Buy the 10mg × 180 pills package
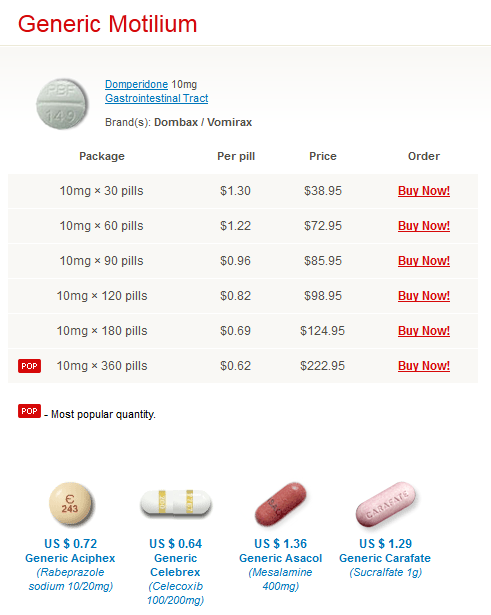This screenshot has width=491, height=615. [x=424, y=331]
